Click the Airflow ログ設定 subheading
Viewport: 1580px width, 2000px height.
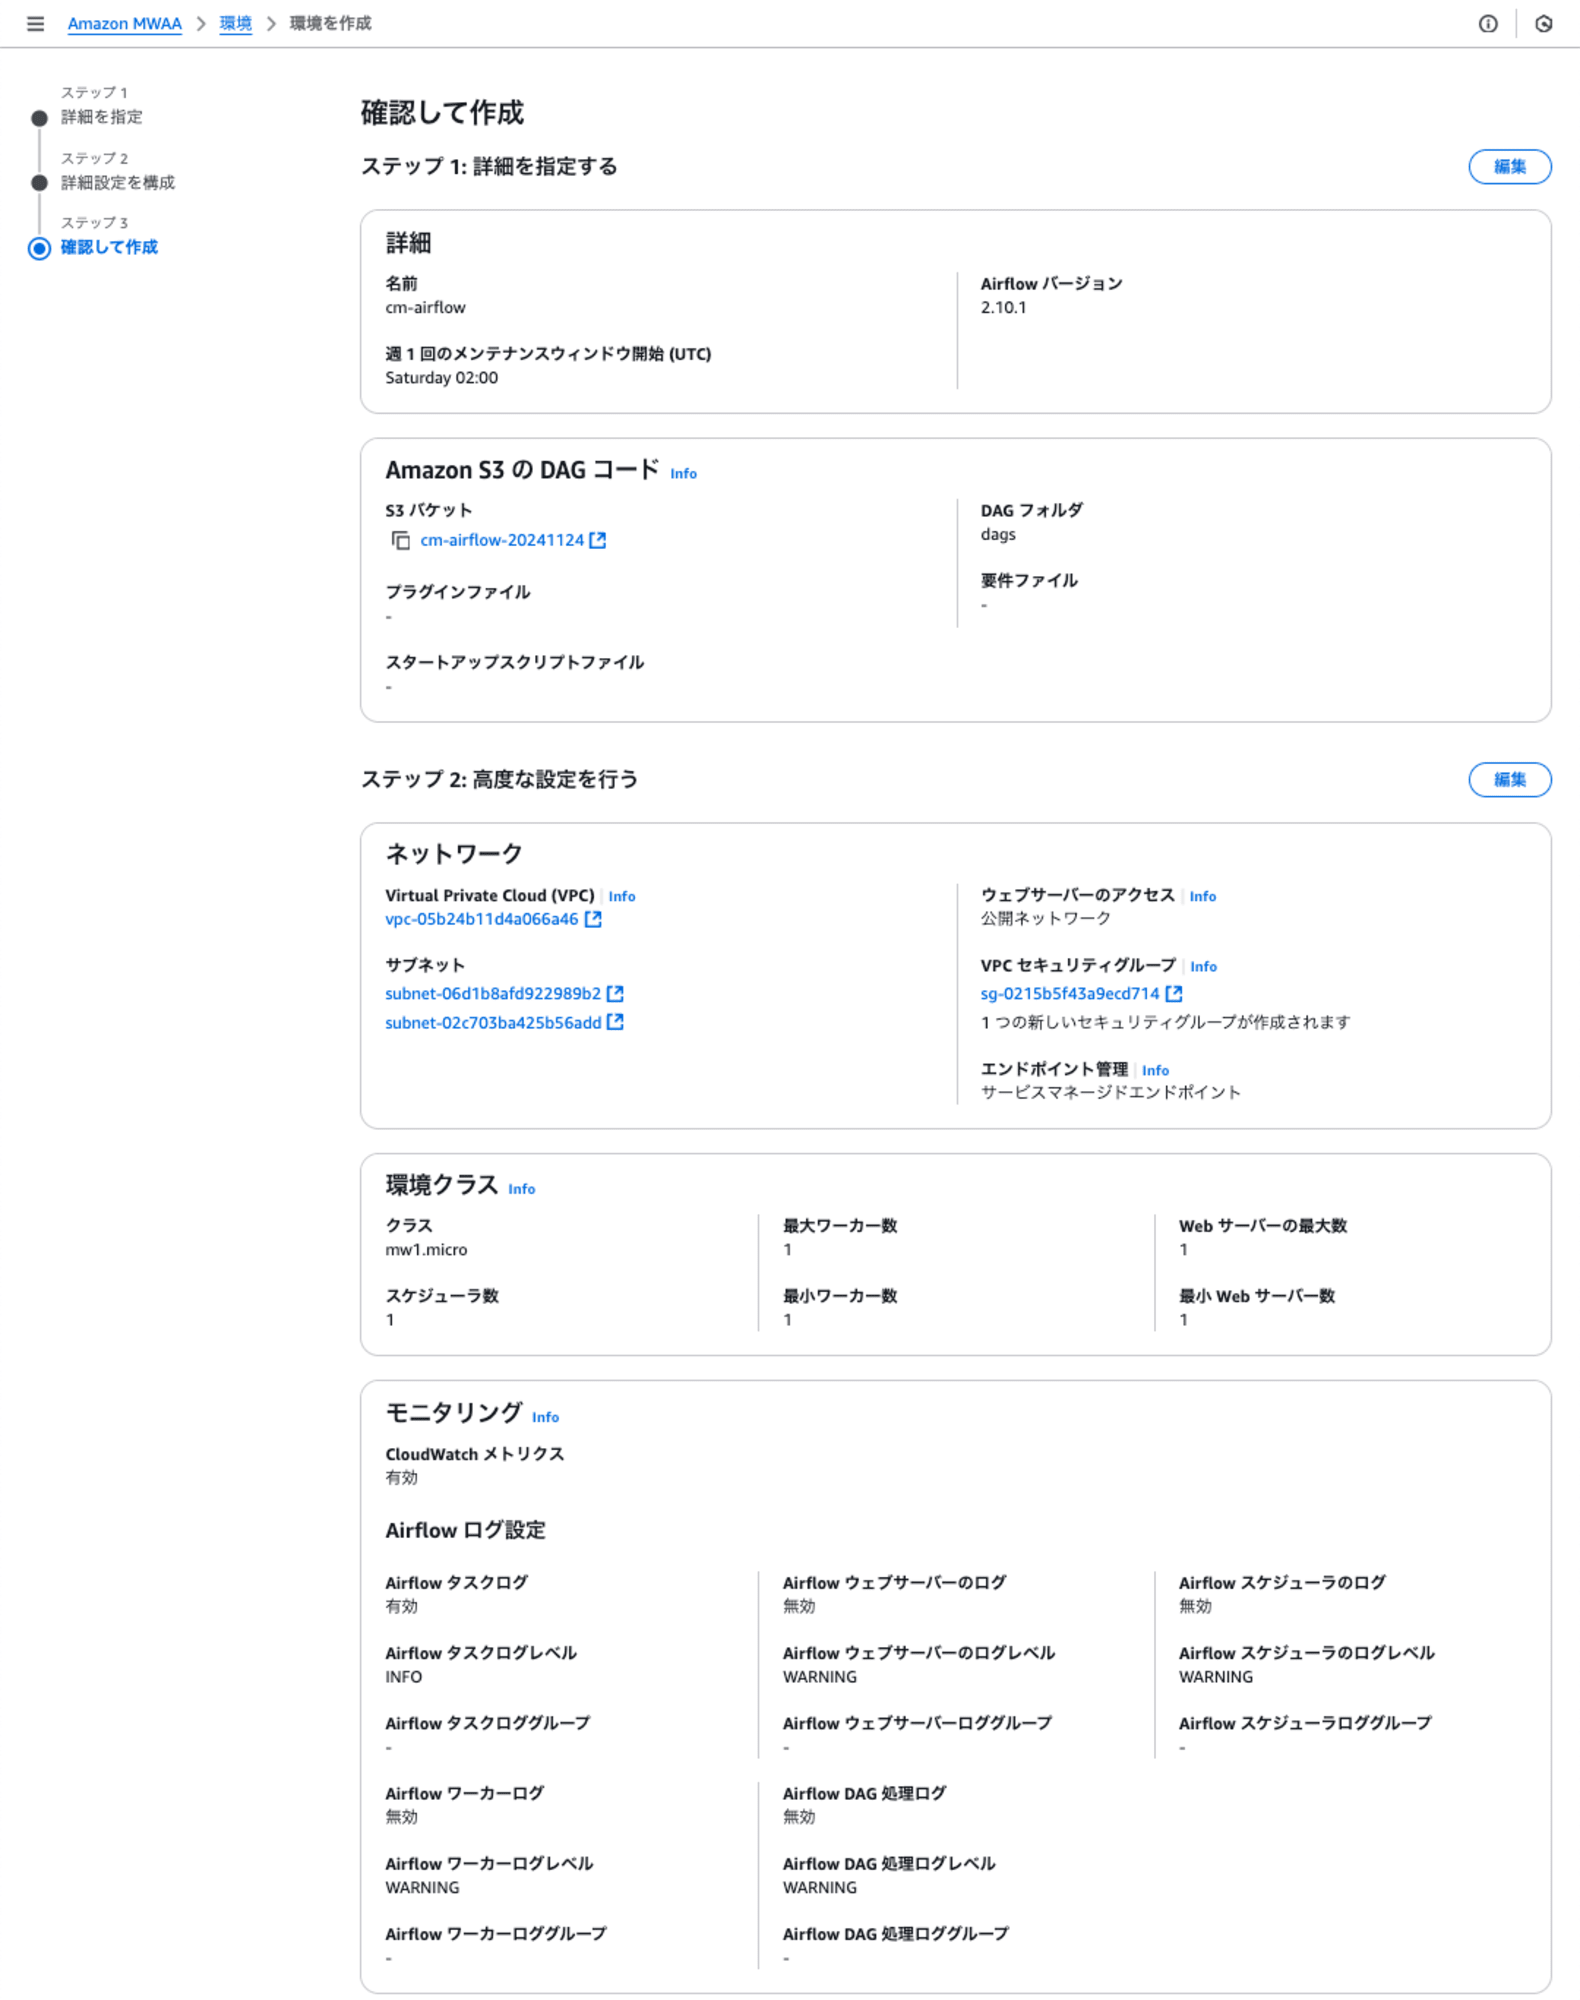point(465,1530)
